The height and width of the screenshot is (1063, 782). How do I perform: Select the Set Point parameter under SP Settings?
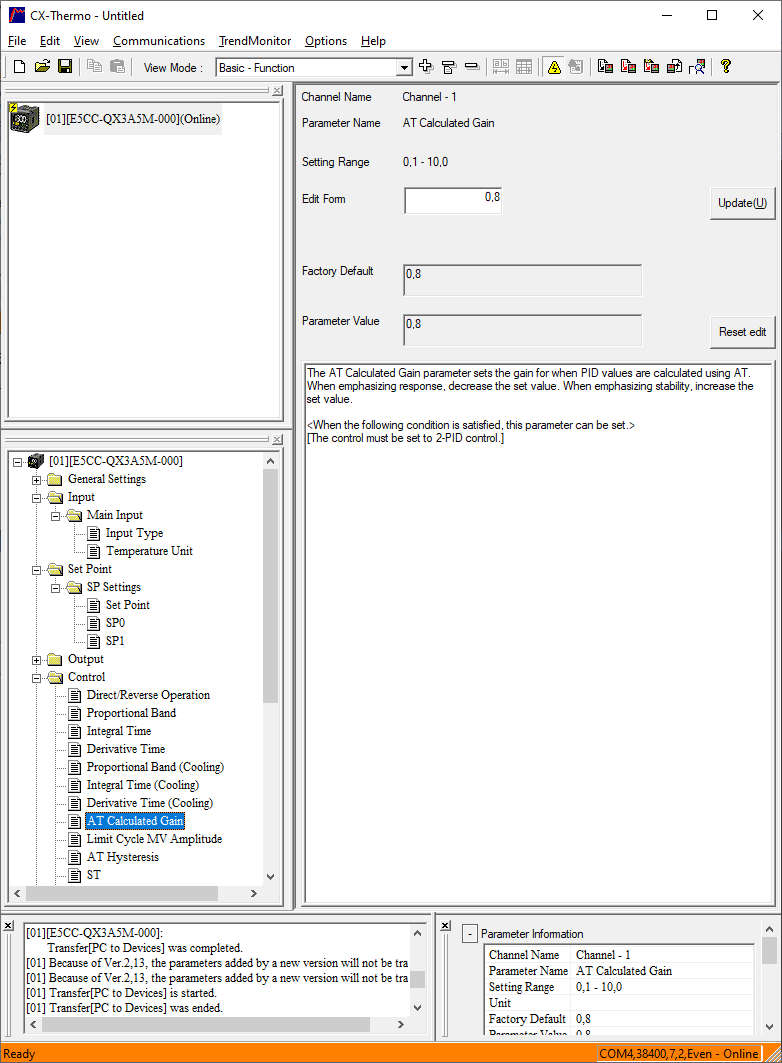(x=127, y=605)
